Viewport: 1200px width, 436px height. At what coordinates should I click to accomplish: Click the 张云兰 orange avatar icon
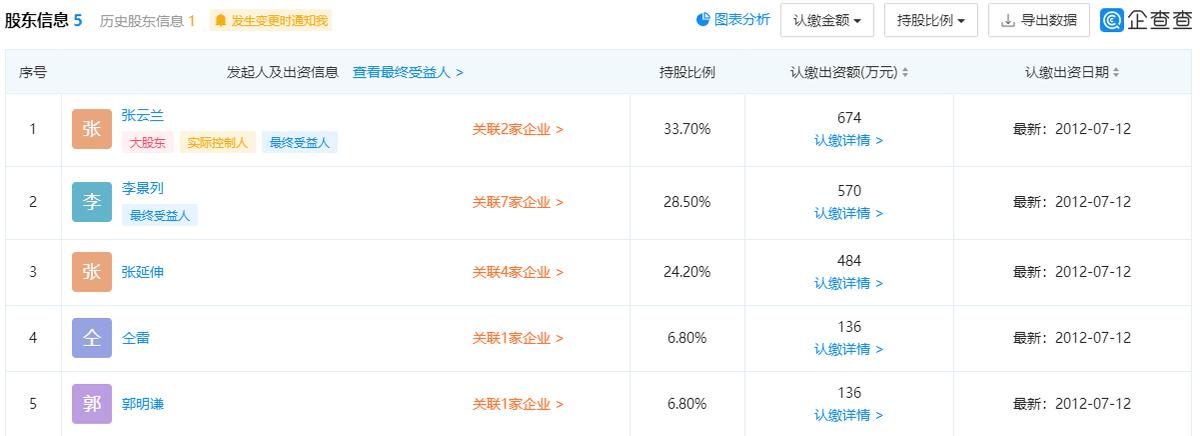[x=92, y=129]
